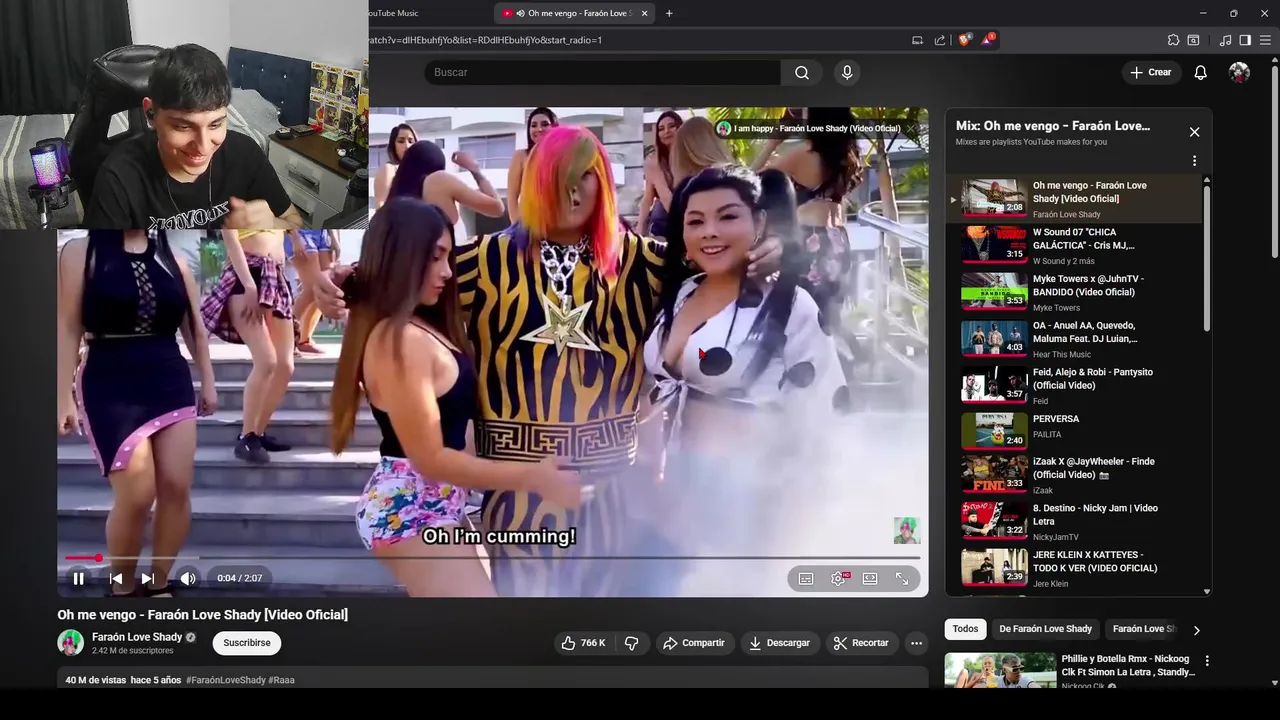
Task: Open the tab search icon
Action: point(1193,40)
